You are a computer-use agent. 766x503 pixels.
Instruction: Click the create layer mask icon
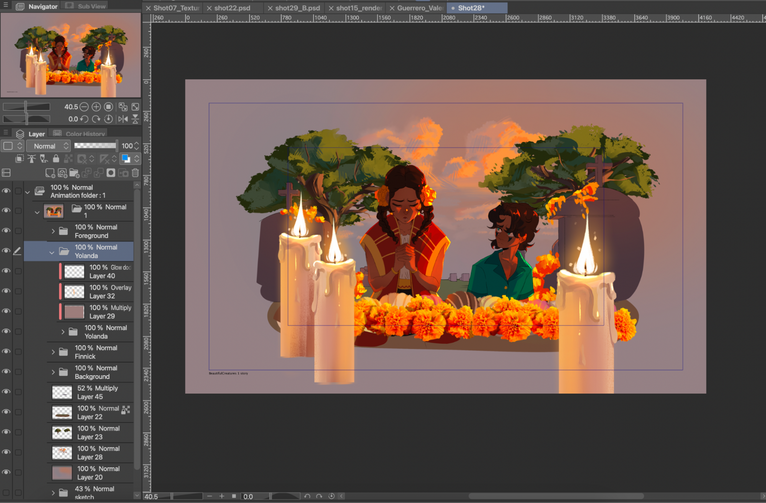coord(111,173)
